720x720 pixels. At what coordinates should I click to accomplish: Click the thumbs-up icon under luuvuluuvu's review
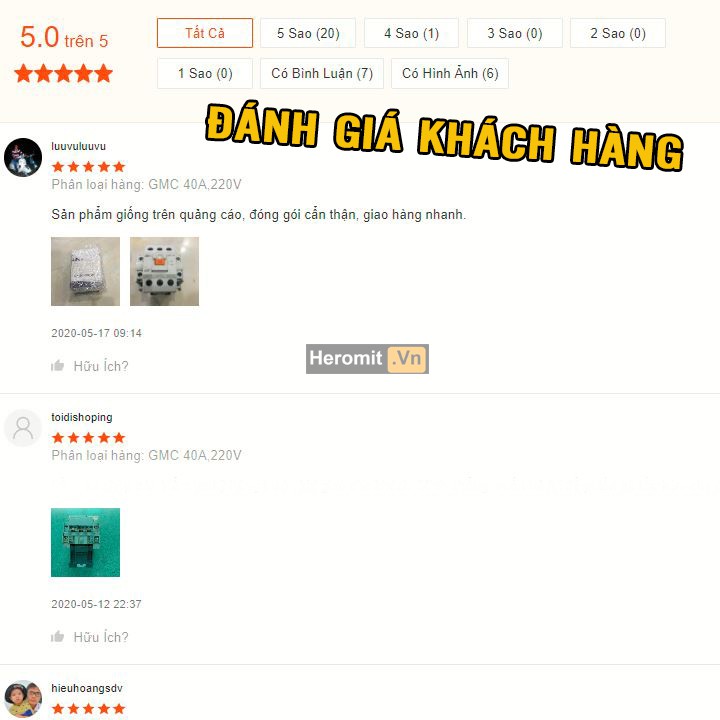(x=57, y=366)
